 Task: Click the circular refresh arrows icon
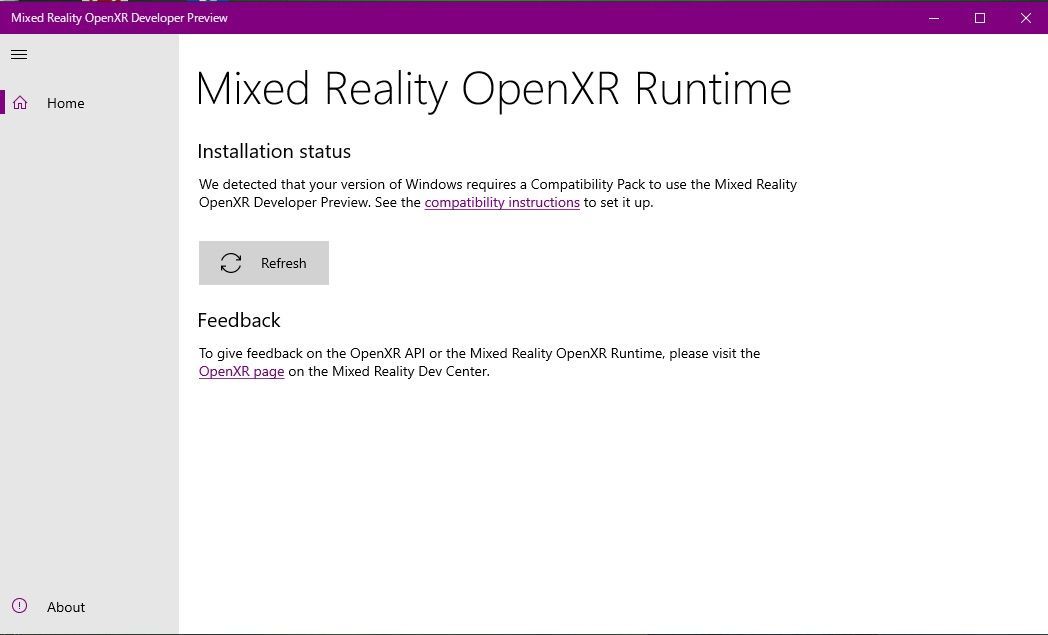coord(230,263)
